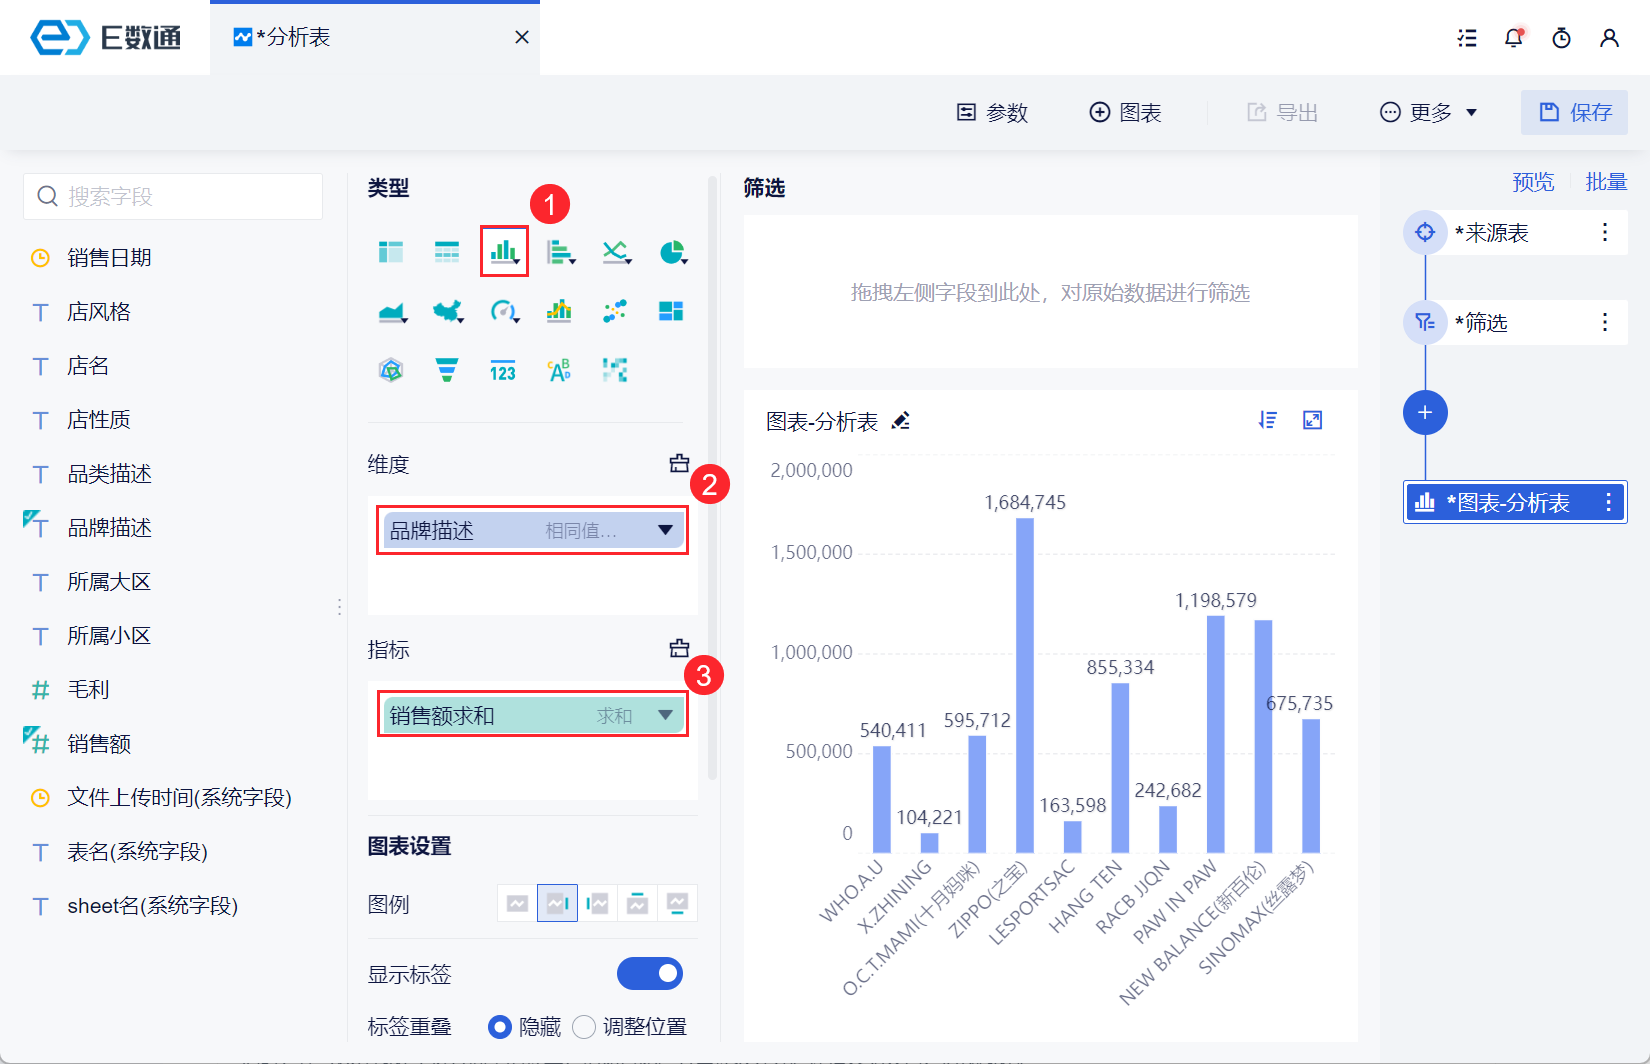1650x1064 pixels.
Task: Pick the pie chart type
Action: click(x=673, y=252)
